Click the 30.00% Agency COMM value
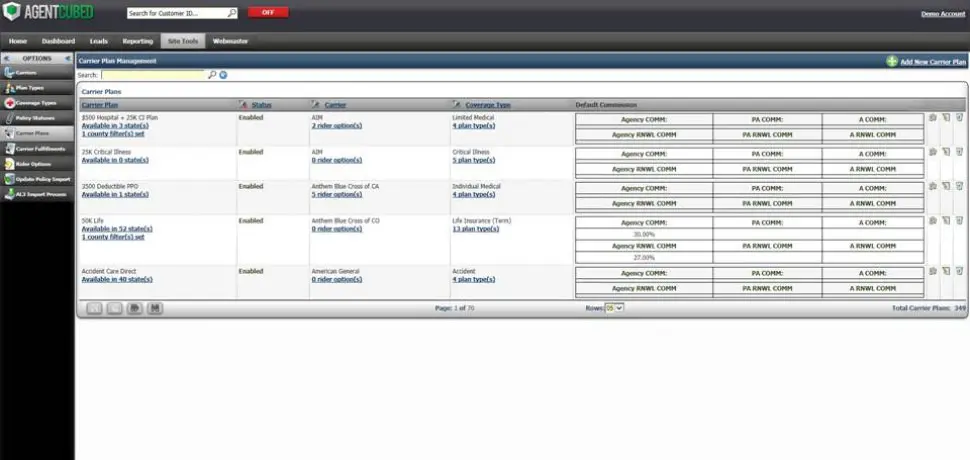970x460 pixels. click(x=644, y=234)
